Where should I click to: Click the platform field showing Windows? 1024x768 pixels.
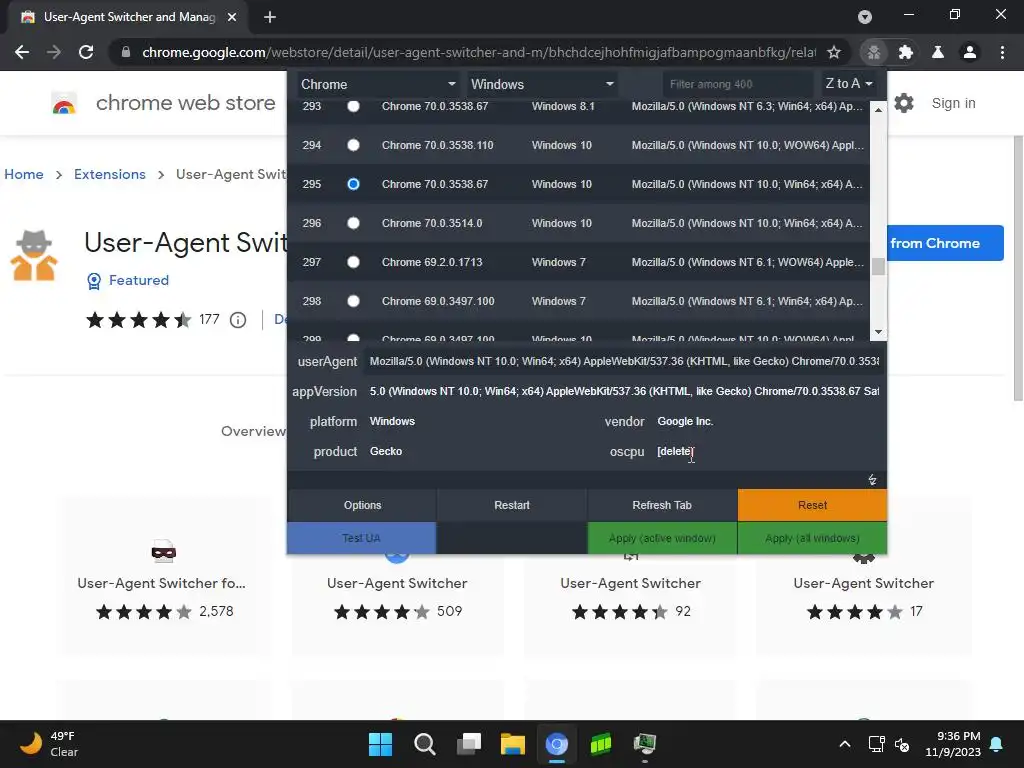pyautogui.click(x=480, y=421)
